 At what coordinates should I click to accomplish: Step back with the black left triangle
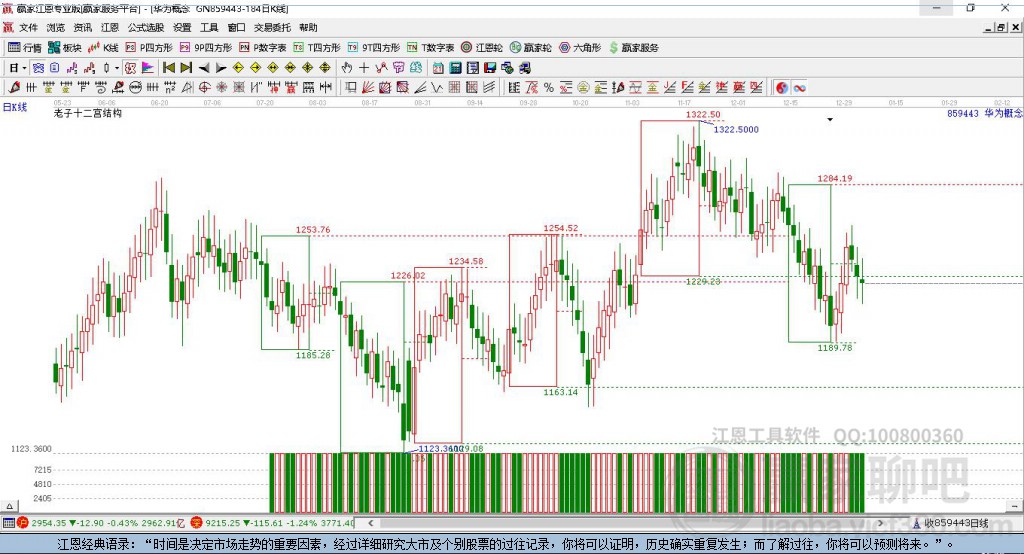pos(204,68)
